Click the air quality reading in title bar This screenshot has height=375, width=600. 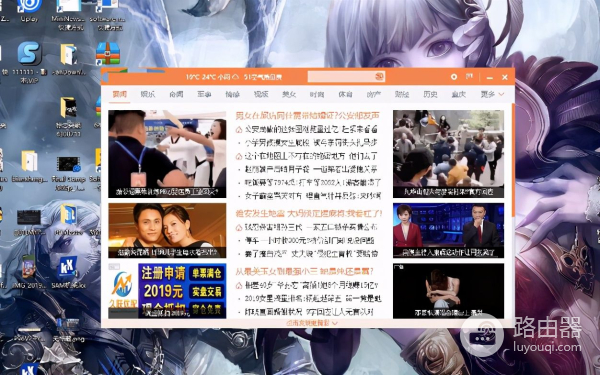click(263, 77)
